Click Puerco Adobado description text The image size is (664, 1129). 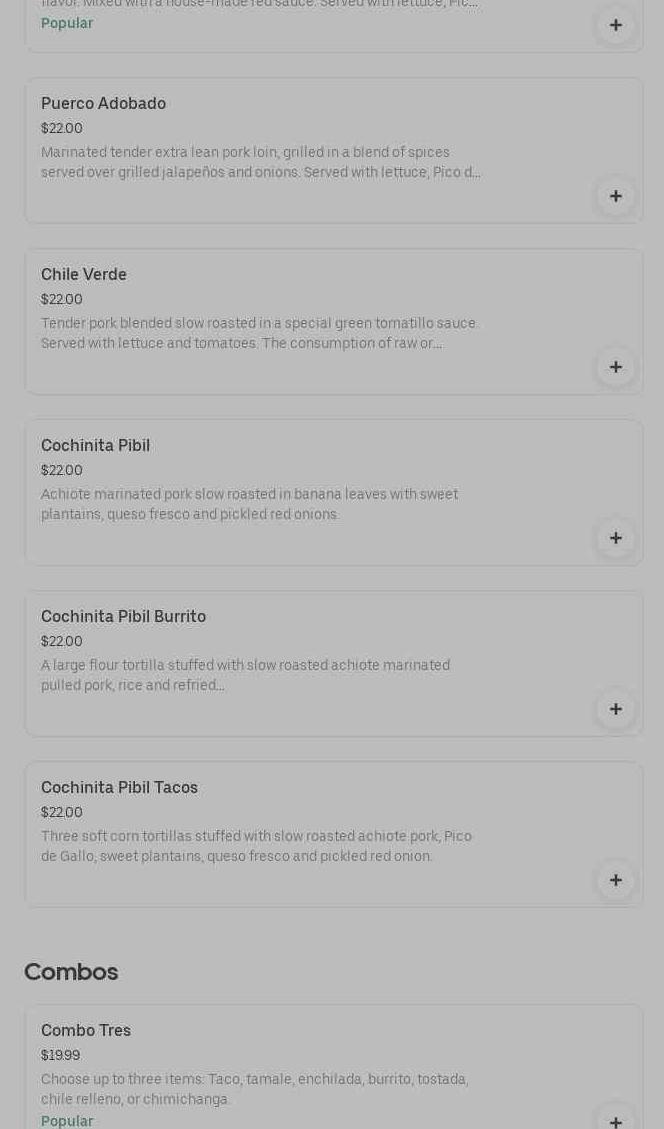point(260,163)
